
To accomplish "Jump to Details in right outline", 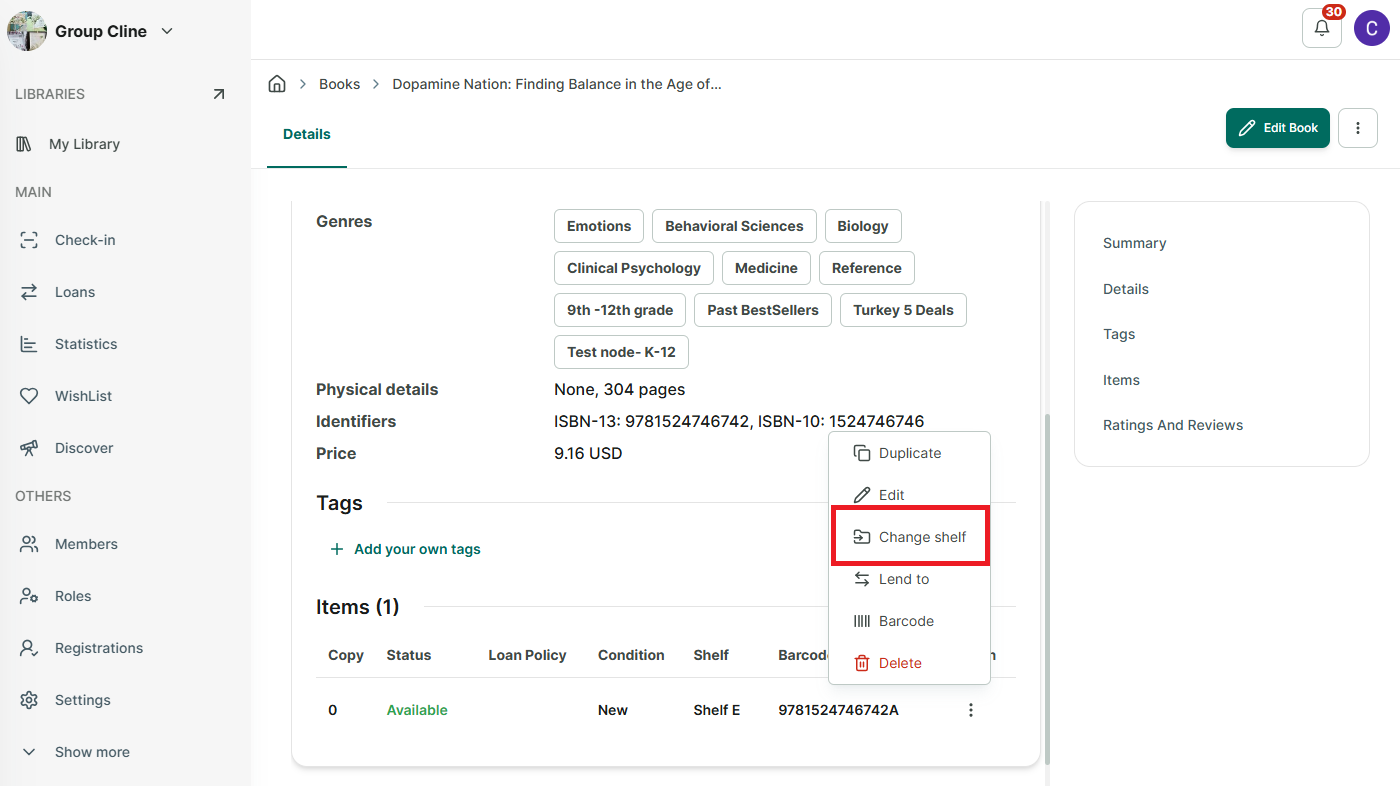I will [1126, 289].
